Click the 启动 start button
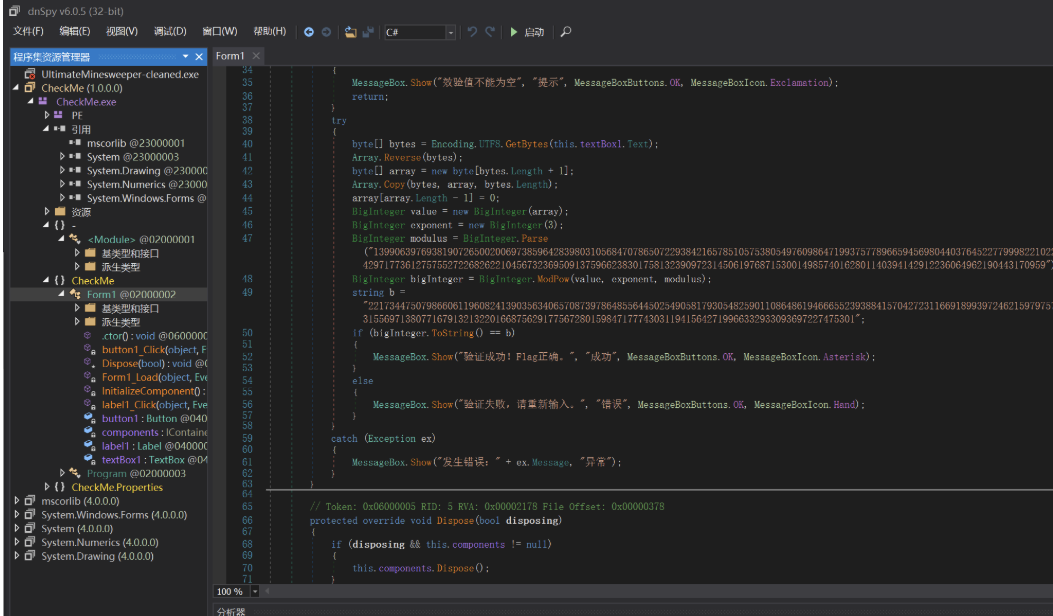 (x=527, y=32)
